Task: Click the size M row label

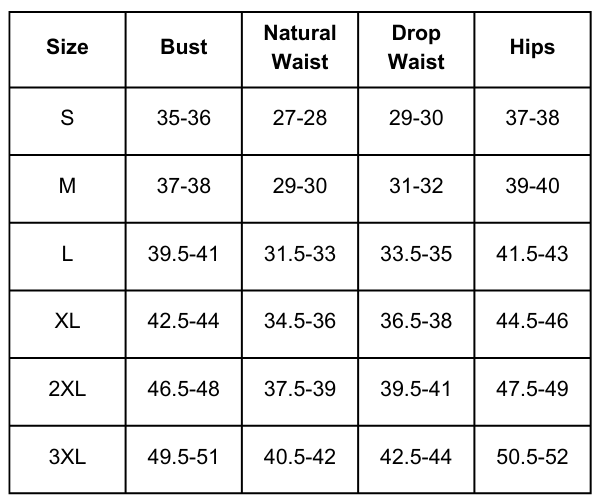Action: pos(67,186)
